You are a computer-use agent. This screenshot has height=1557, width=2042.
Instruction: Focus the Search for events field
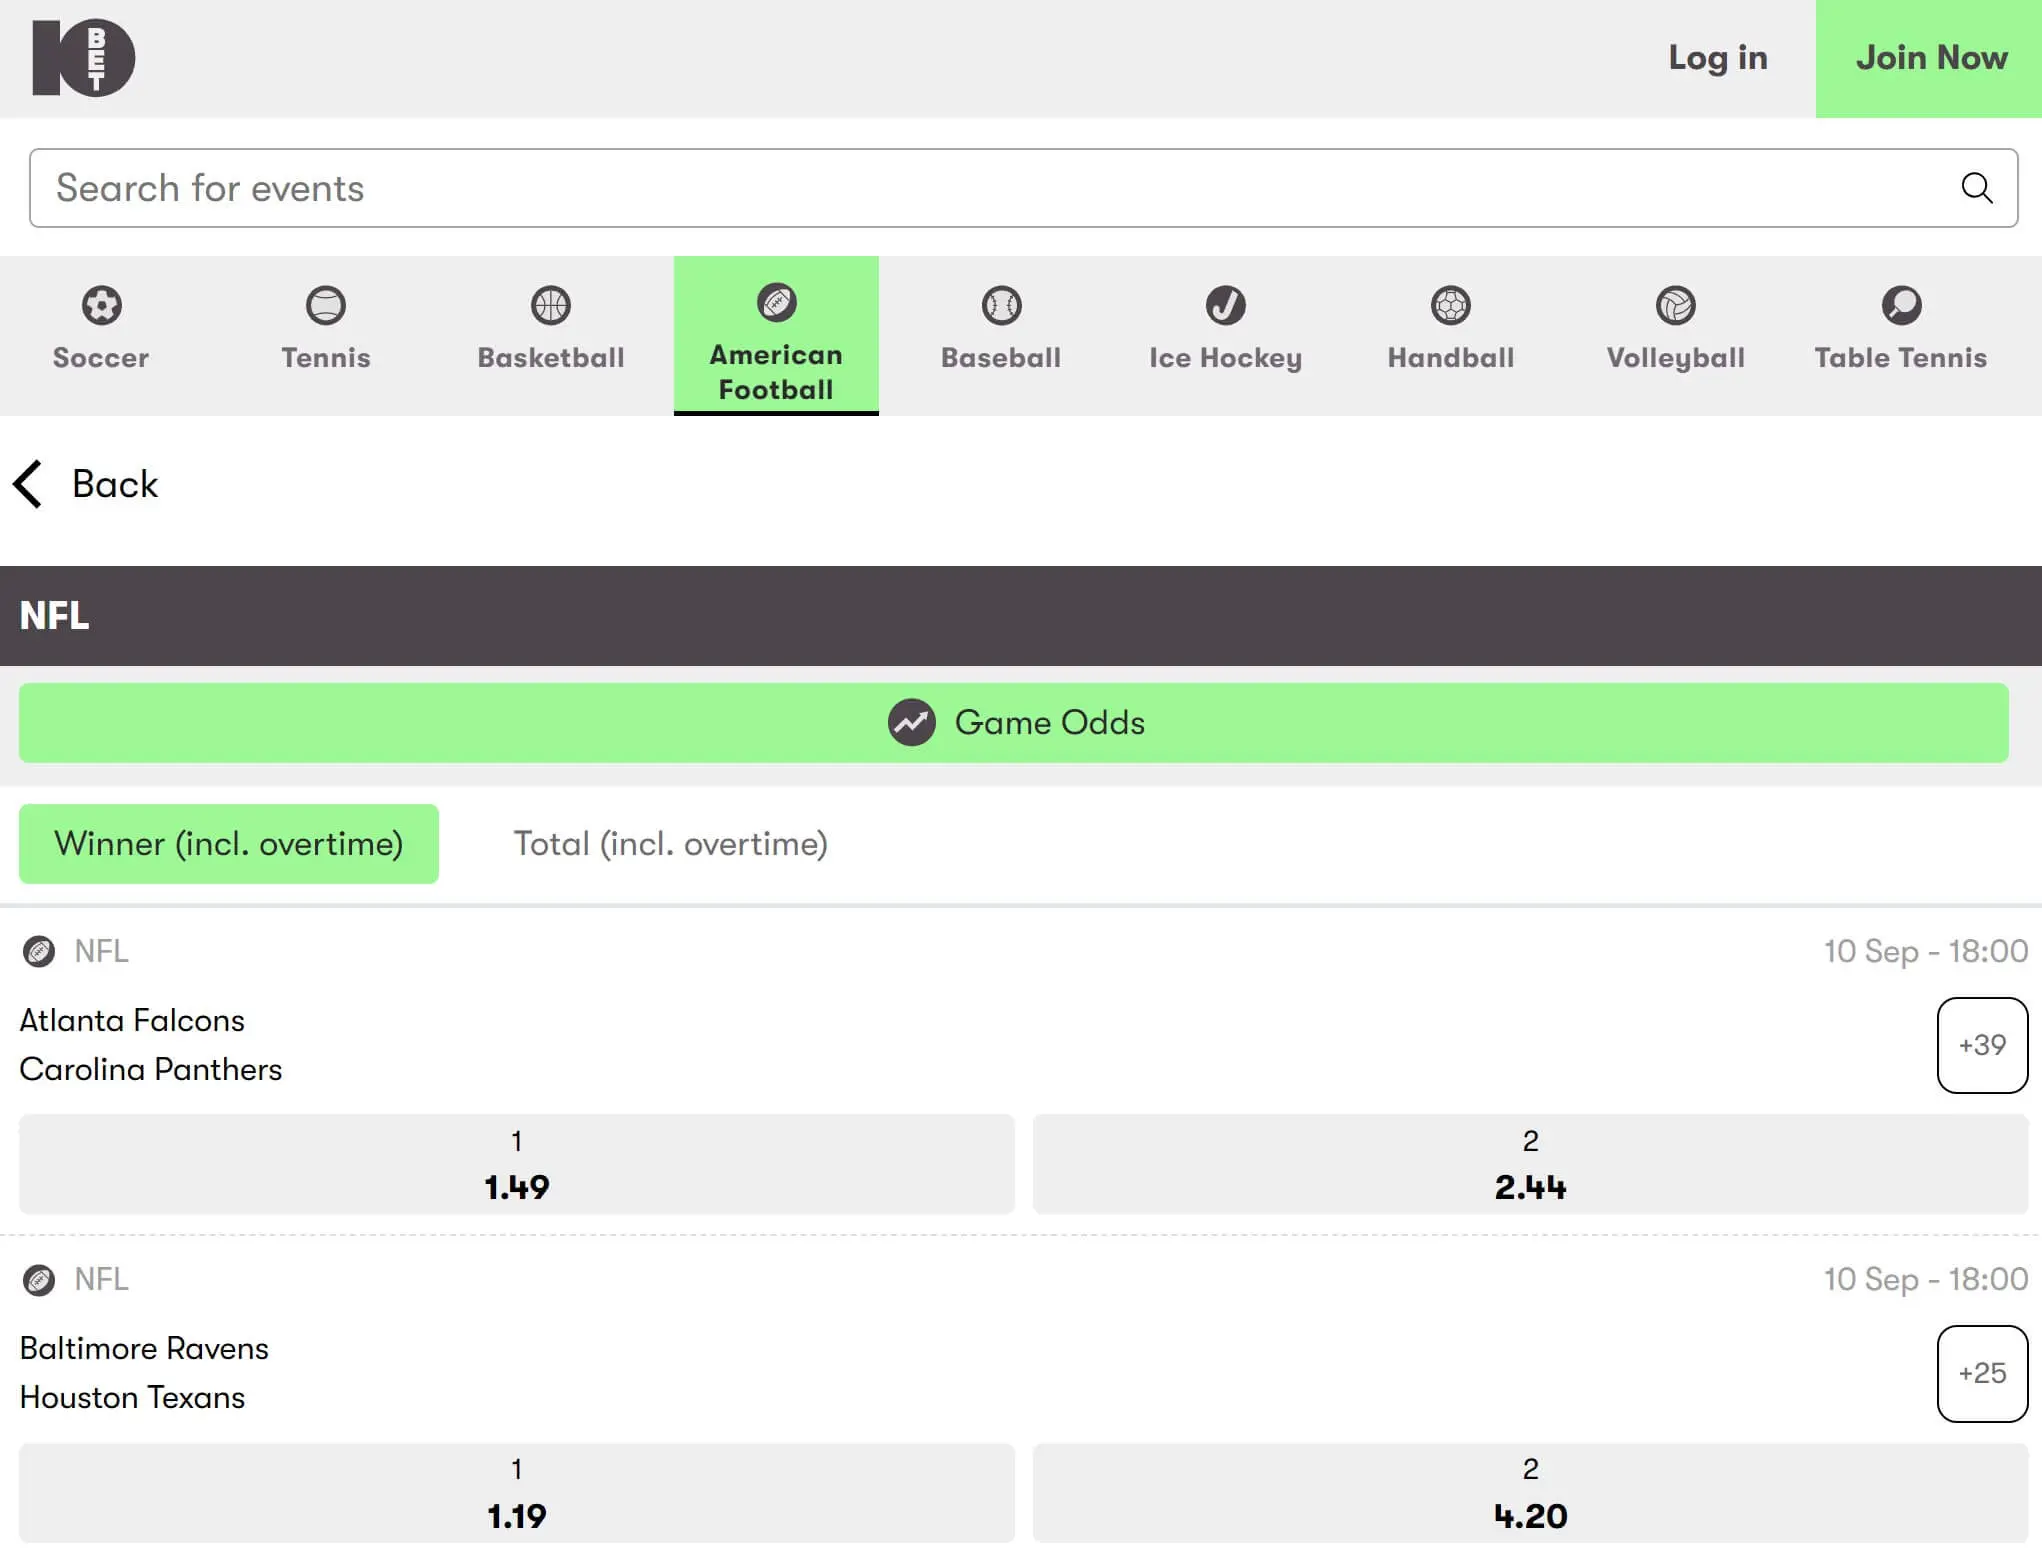pos(990,188)
